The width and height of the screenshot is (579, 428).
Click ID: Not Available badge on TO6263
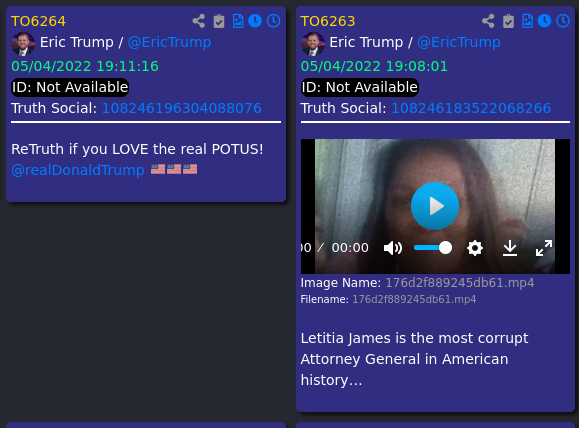coord(360,88)
